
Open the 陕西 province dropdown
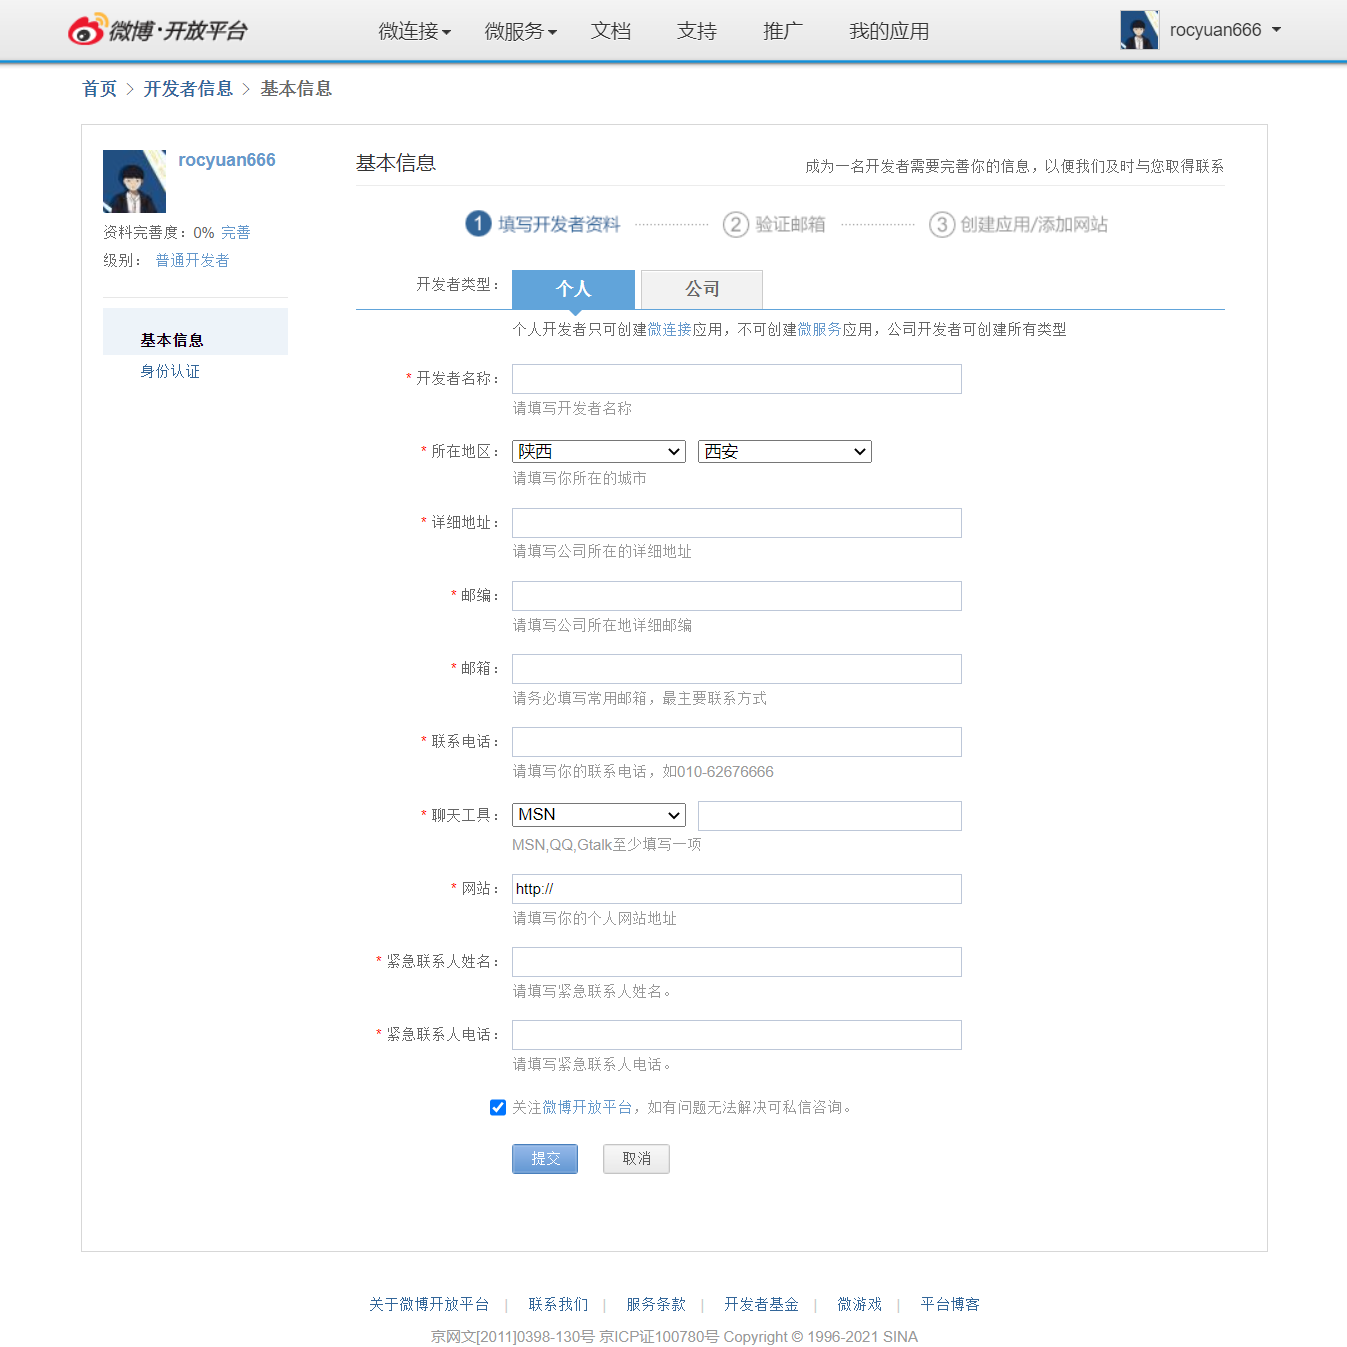pyautogui.click(x=598, y=452)
